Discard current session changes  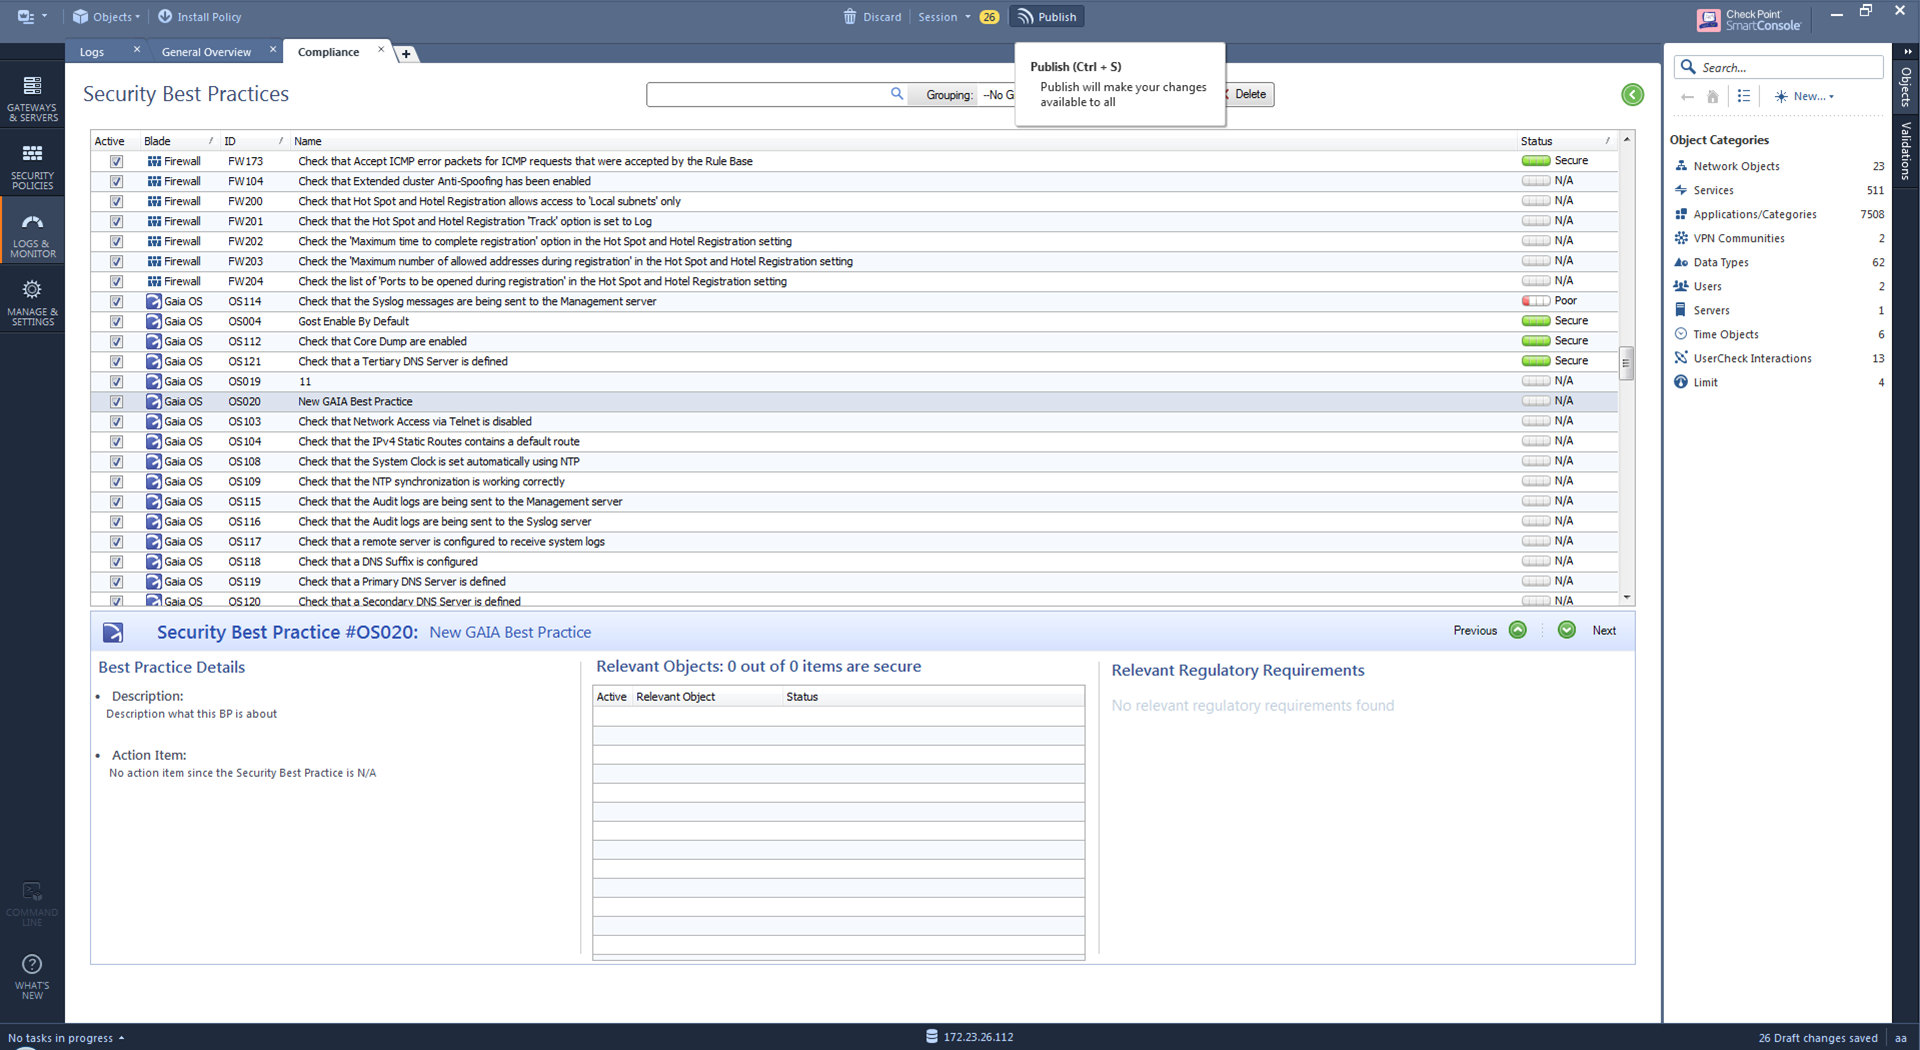coord(871,16)
